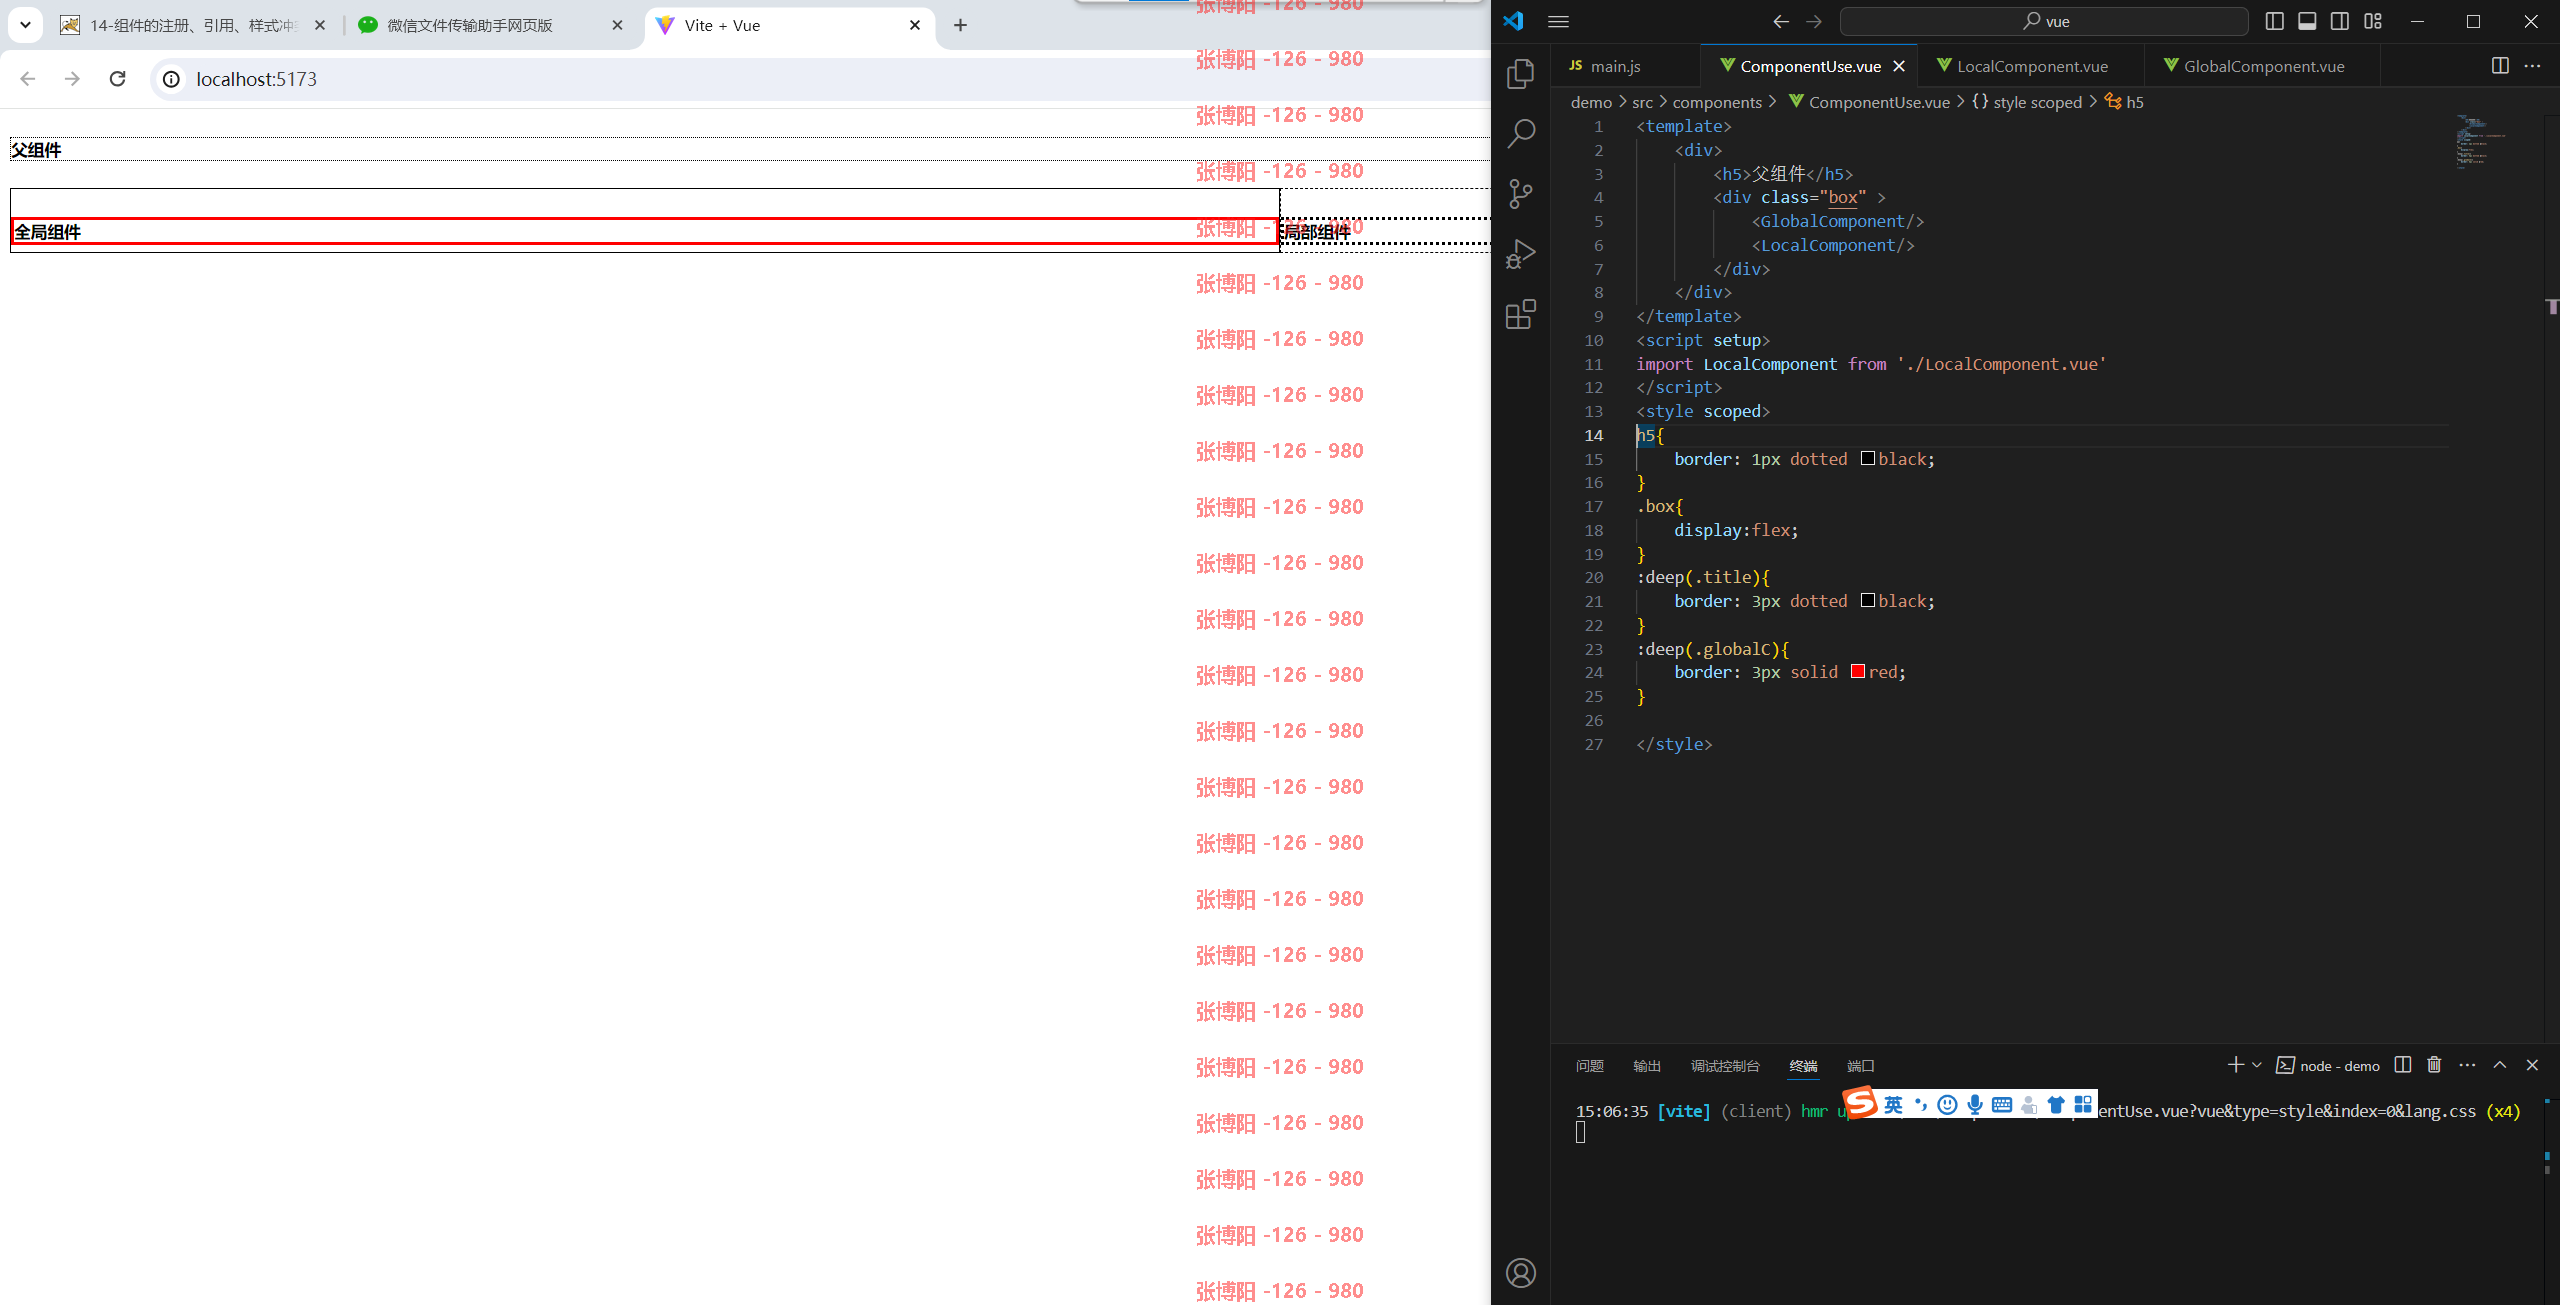Image resolution: width=2560 pixels, height=1305 pixels.
Task: Open the new terminal launch profile dropdown
Action: (x=2257, y=1065)
